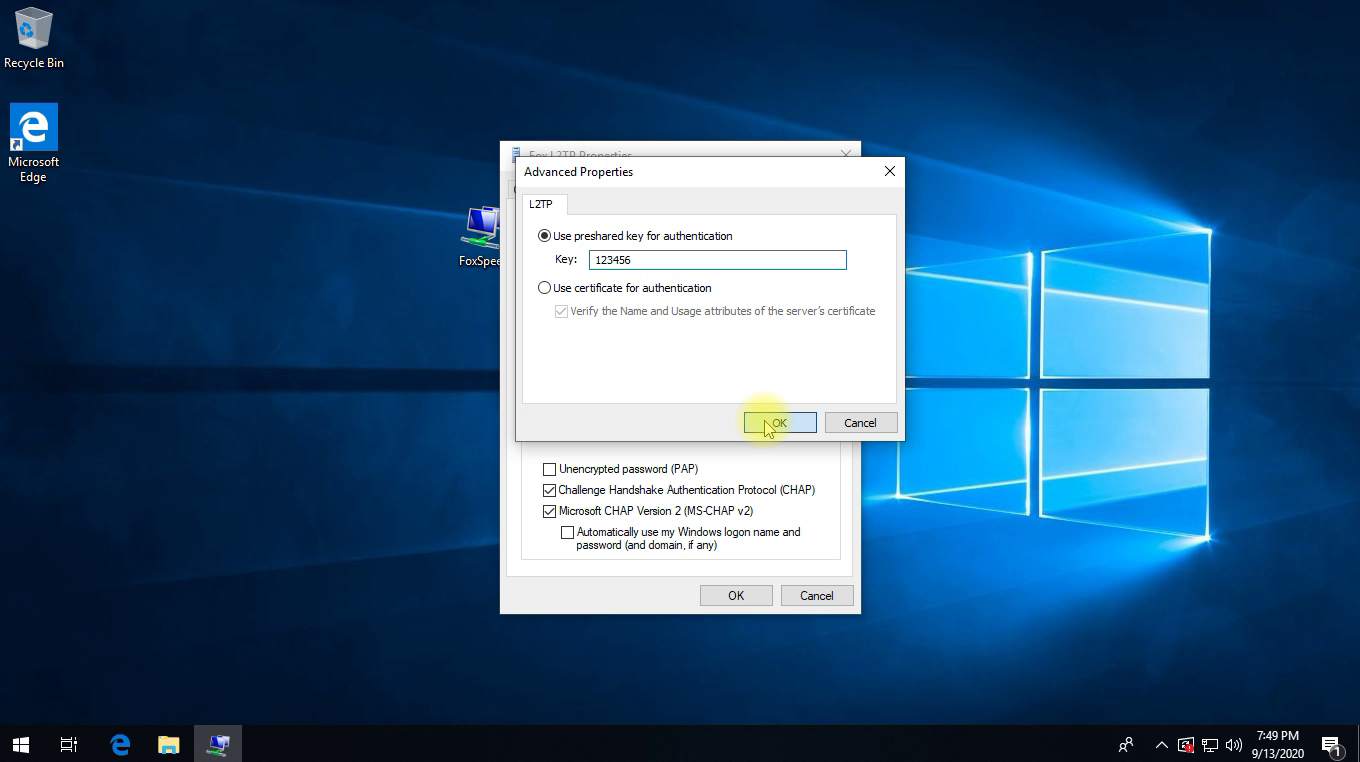Launch Edge from the taskbar
The height and width of the screenshot is (762, 1360).
coord(120,744)
